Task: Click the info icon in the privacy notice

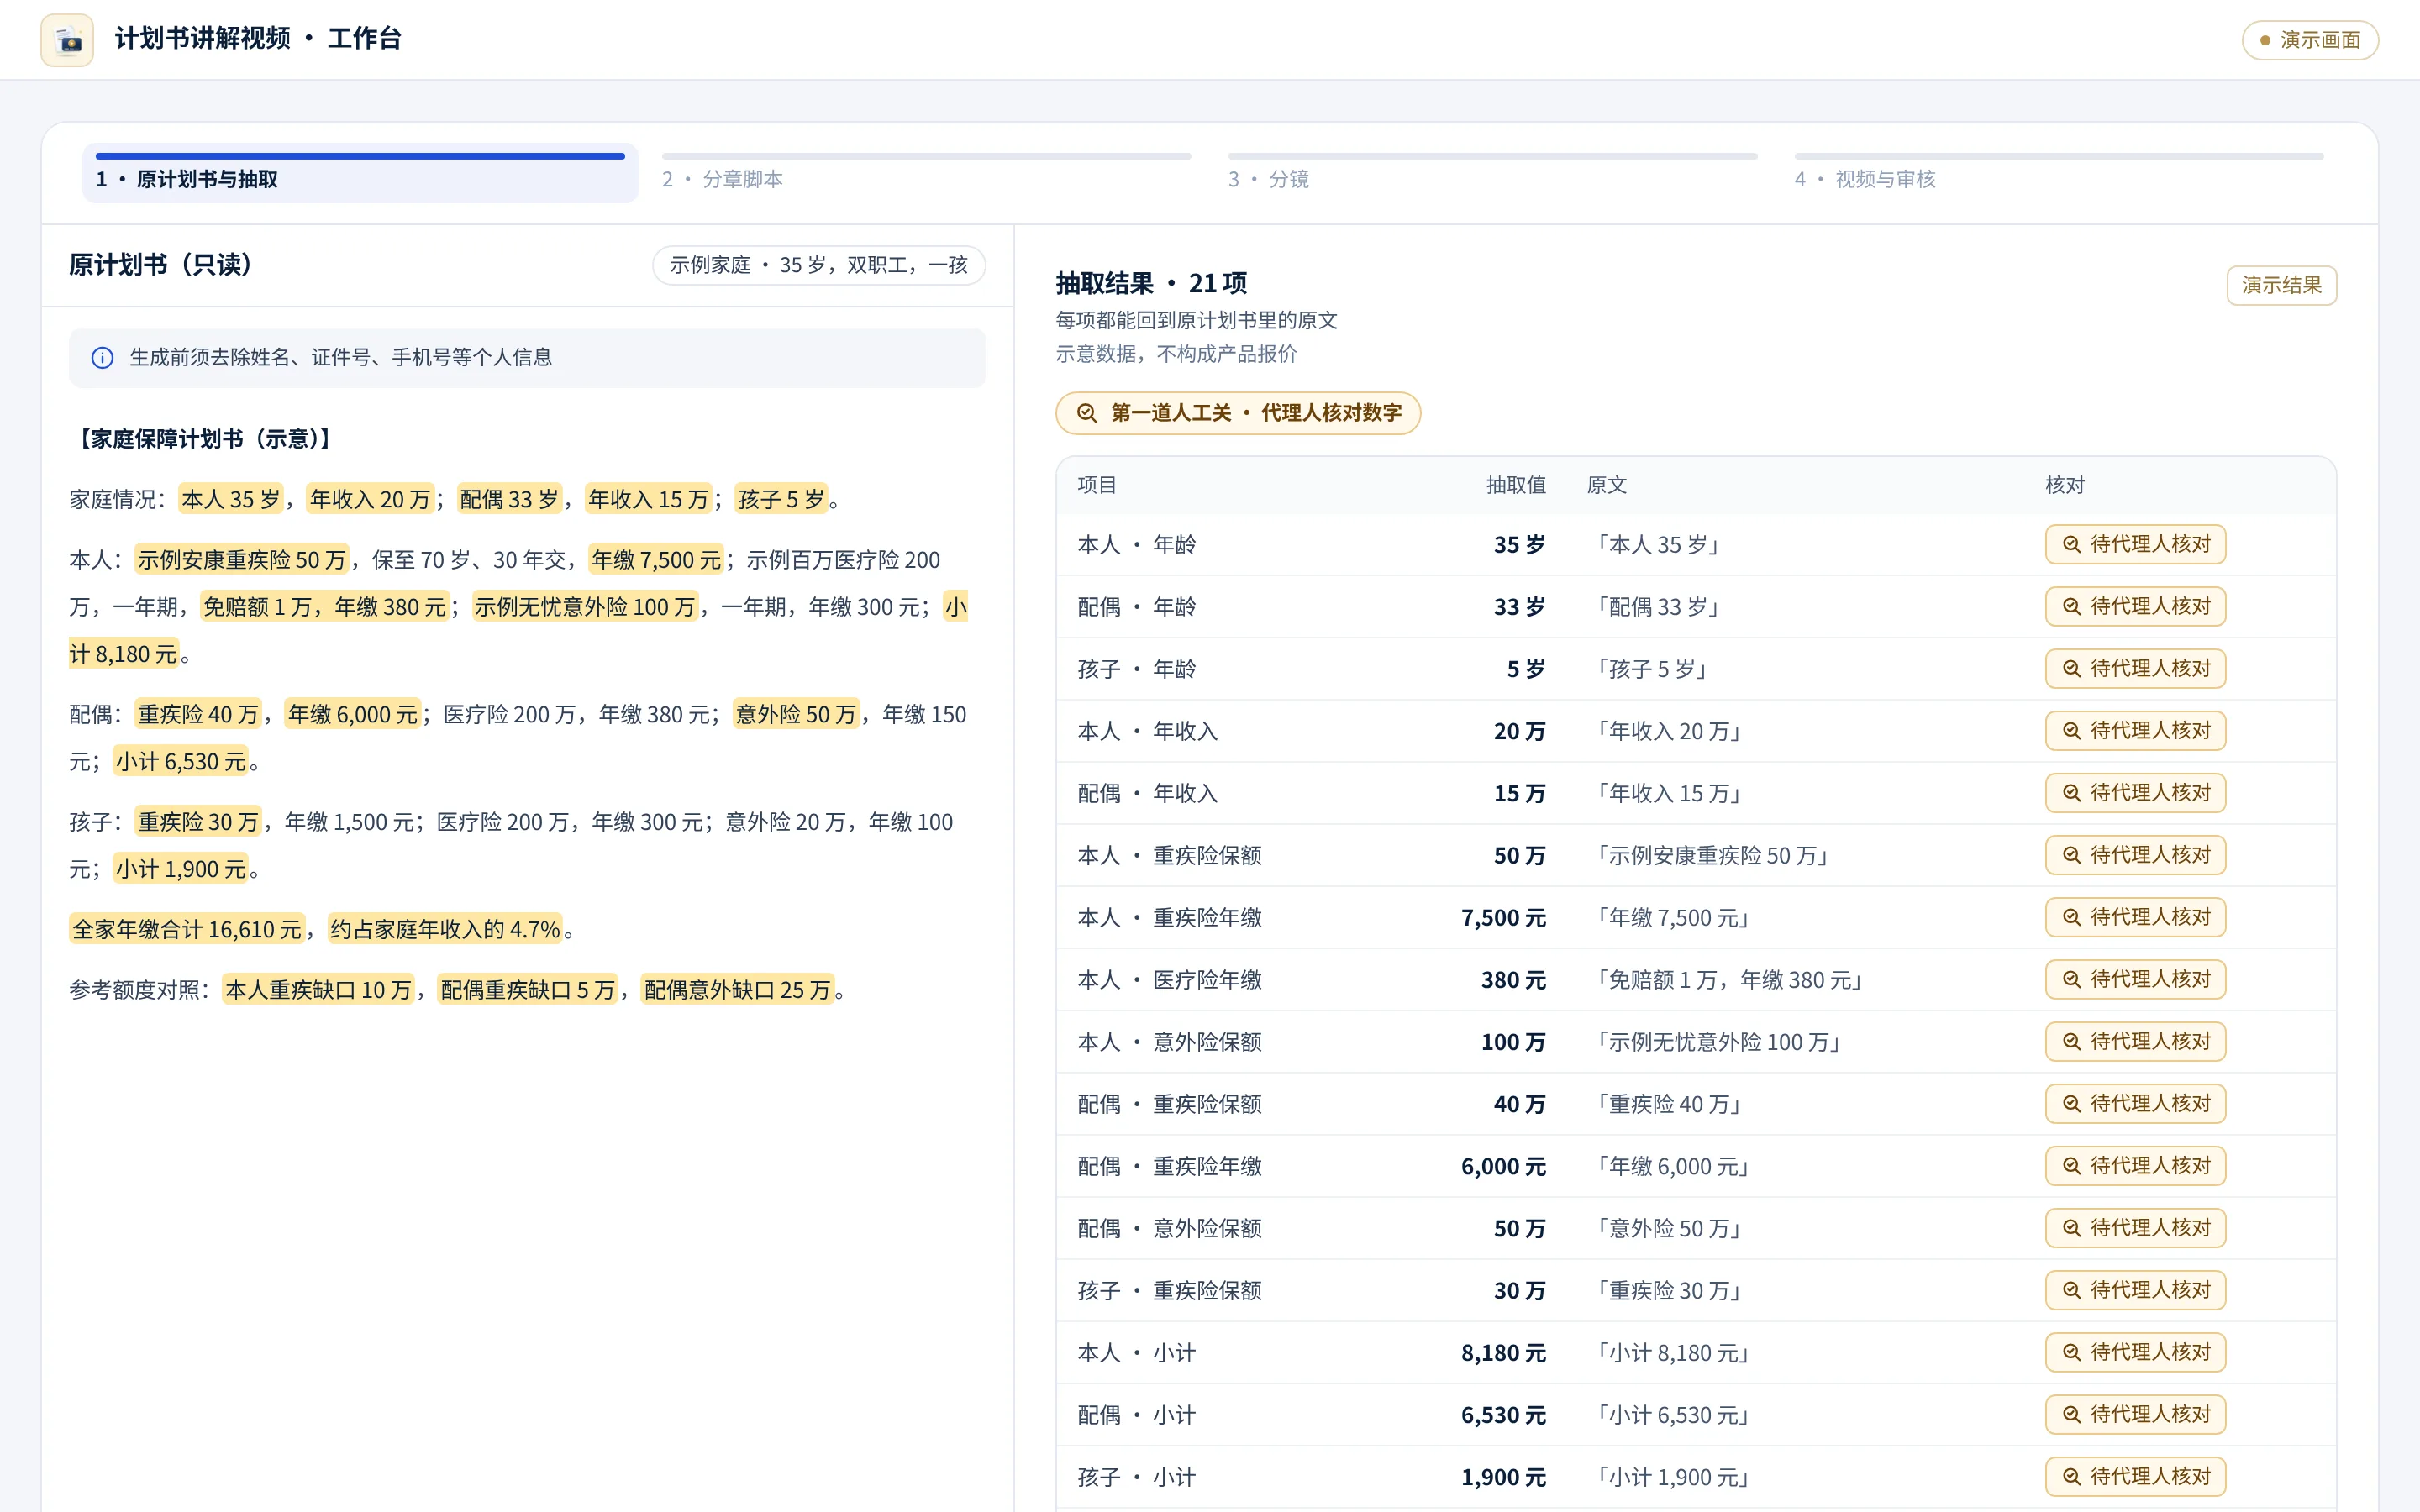Action: (102, 357)
